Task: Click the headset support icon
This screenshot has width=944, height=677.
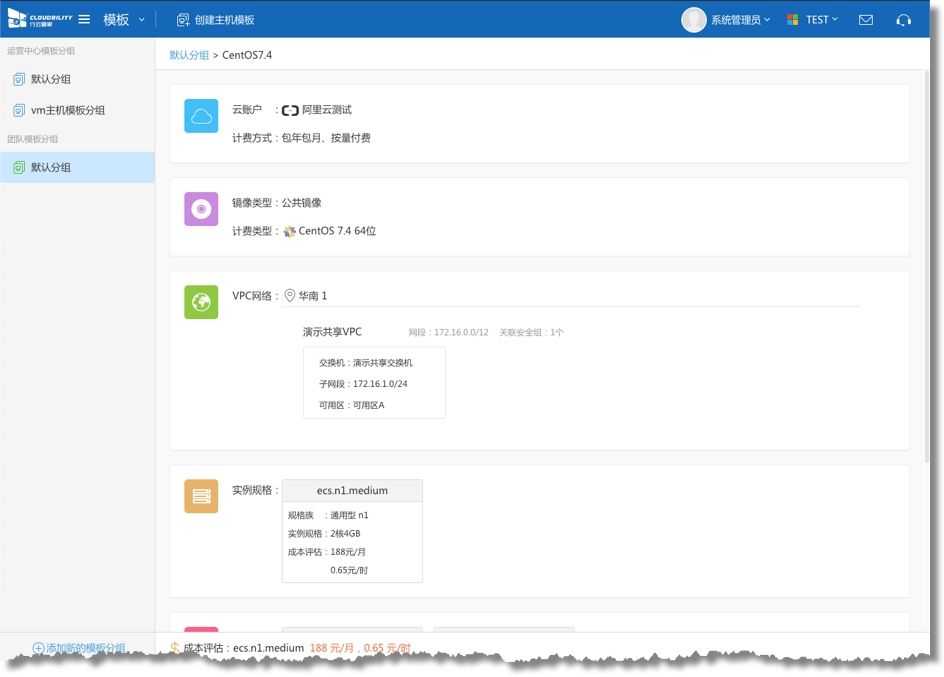Action: (904, 20)
